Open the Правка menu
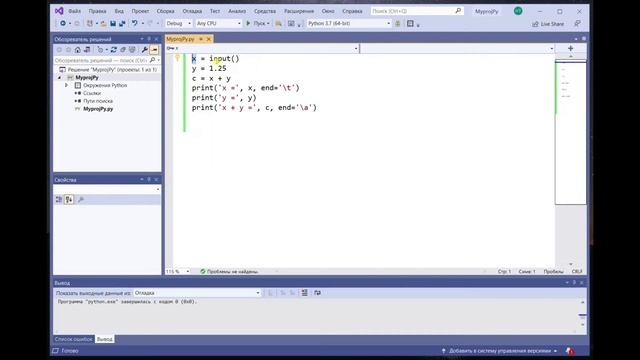 [x=97, y=11]
